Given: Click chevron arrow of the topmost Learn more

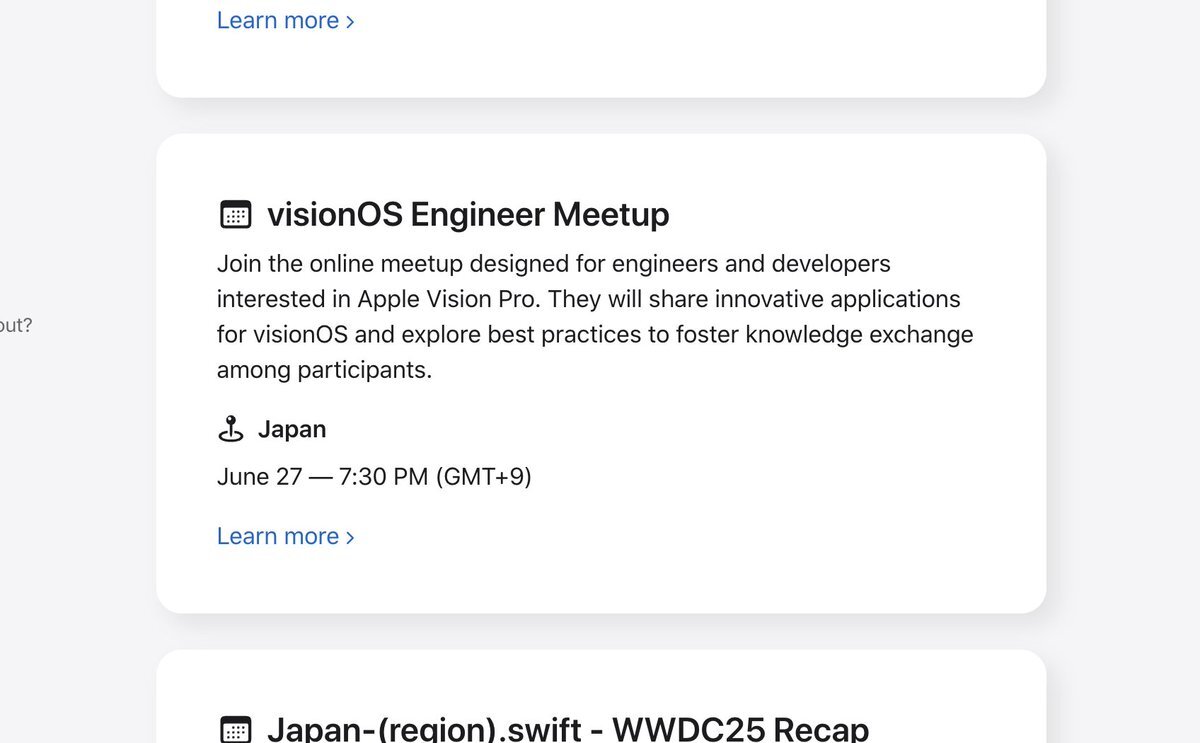Looking at the screenshot, I should (x=350, y=21).
